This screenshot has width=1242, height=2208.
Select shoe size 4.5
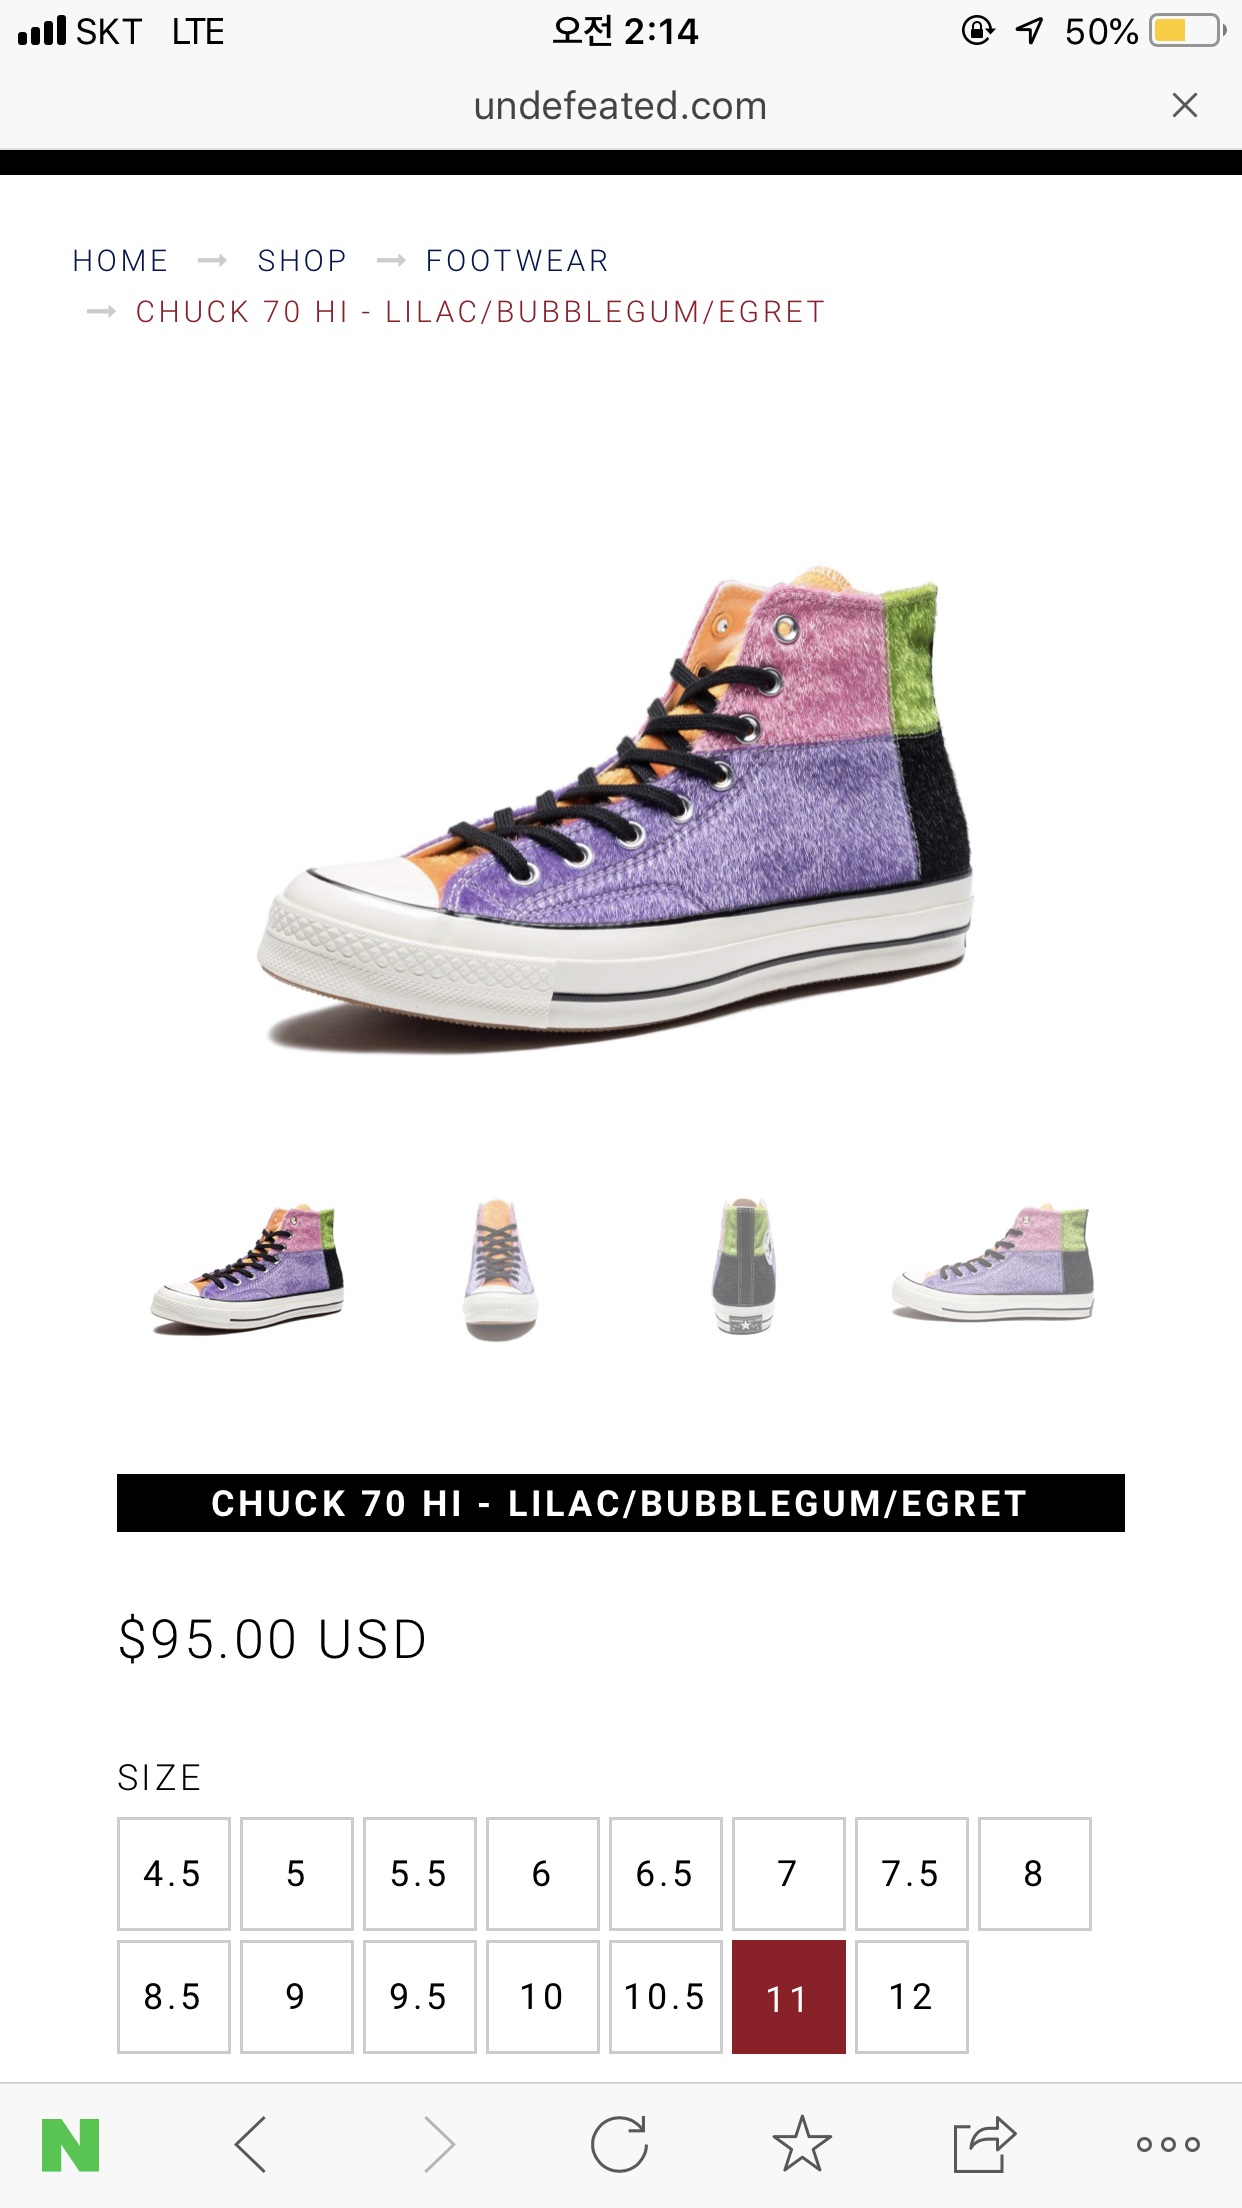click(x=174, y=1874)
